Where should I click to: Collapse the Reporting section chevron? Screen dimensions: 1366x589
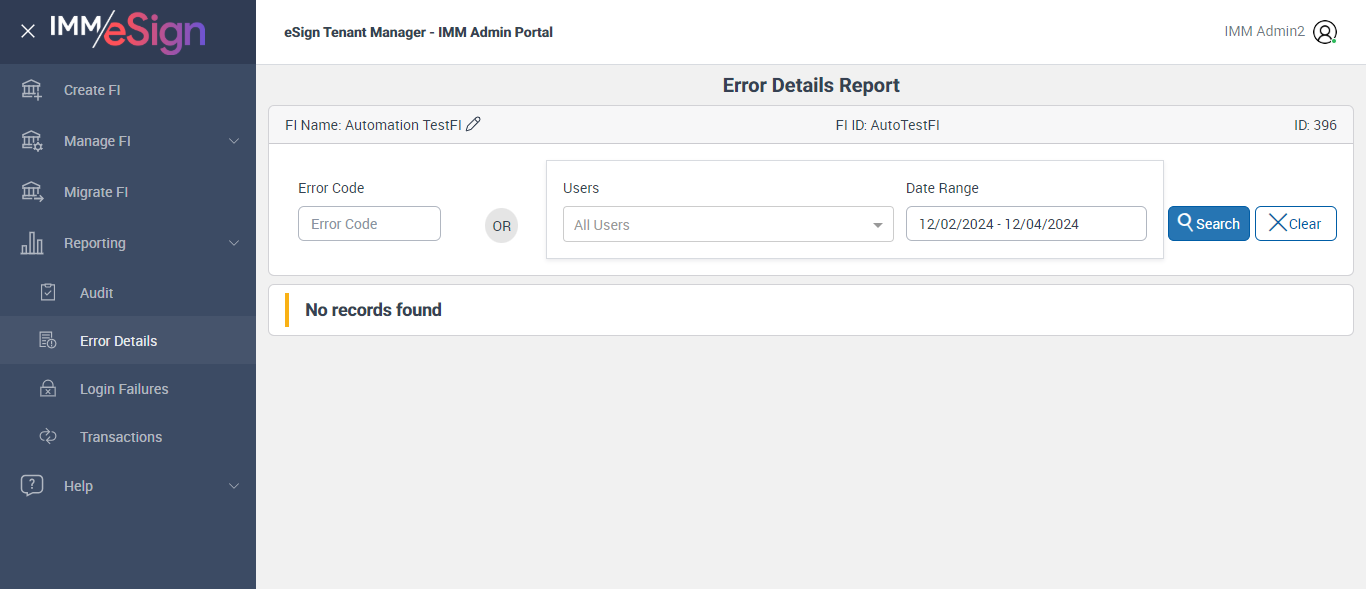(234, 243)
